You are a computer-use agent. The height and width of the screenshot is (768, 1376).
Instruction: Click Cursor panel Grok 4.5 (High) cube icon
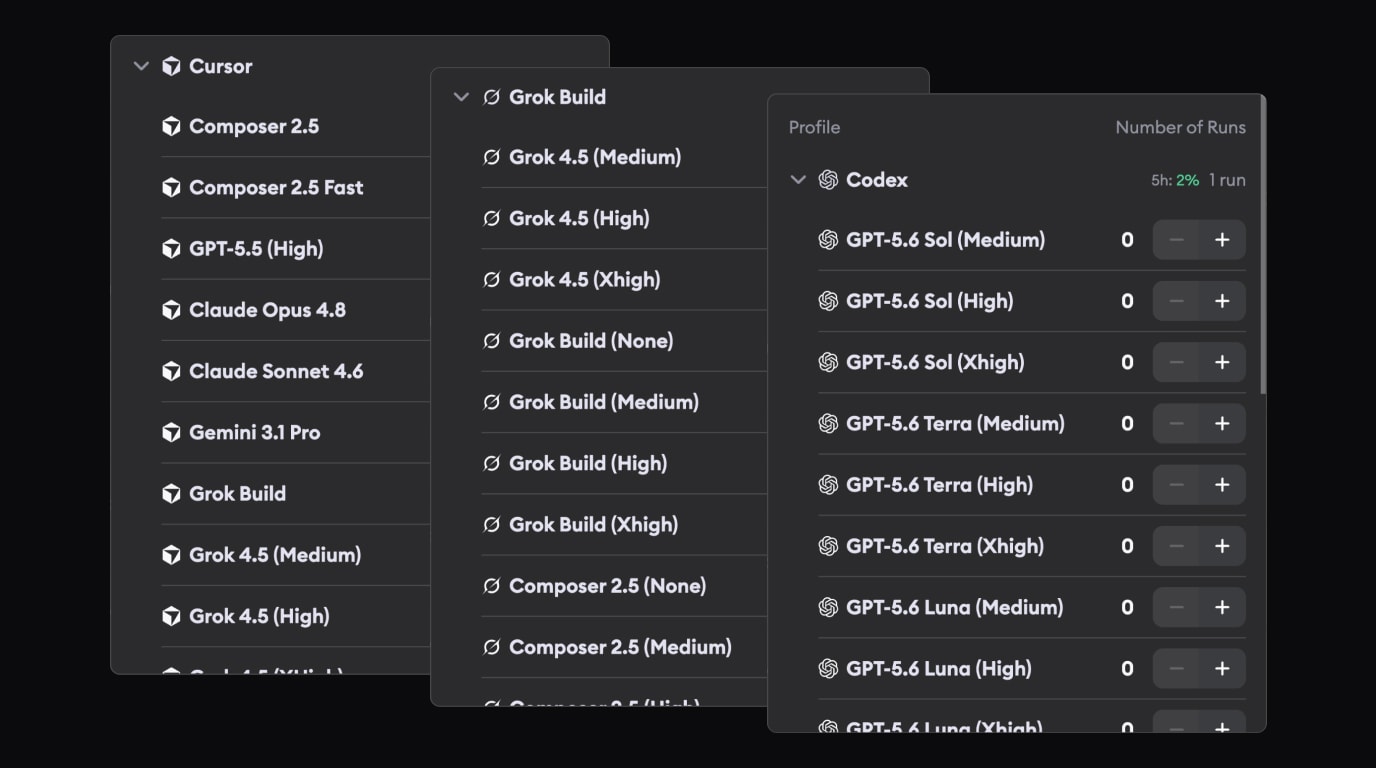172,616
